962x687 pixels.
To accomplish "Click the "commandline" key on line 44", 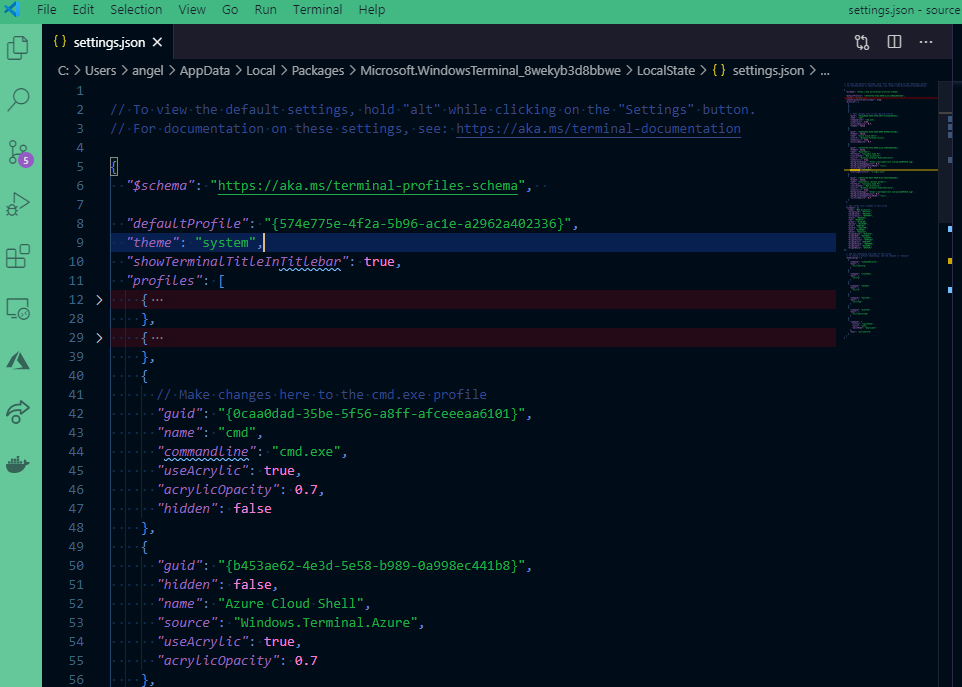I will pos(206,451).
